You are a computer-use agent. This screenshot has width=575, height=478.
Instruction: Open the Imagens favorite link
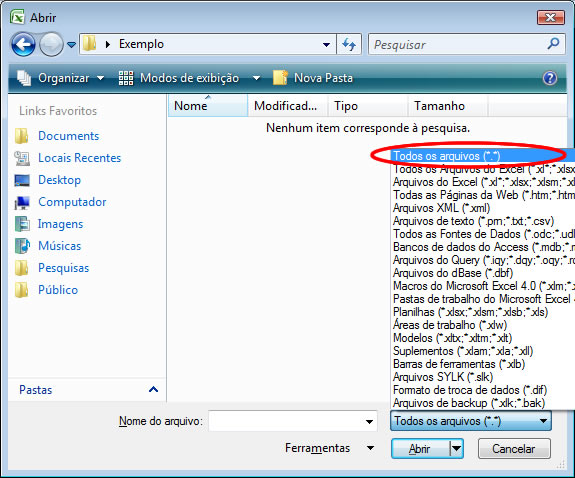pyautogui.click(x=61, y=224)
